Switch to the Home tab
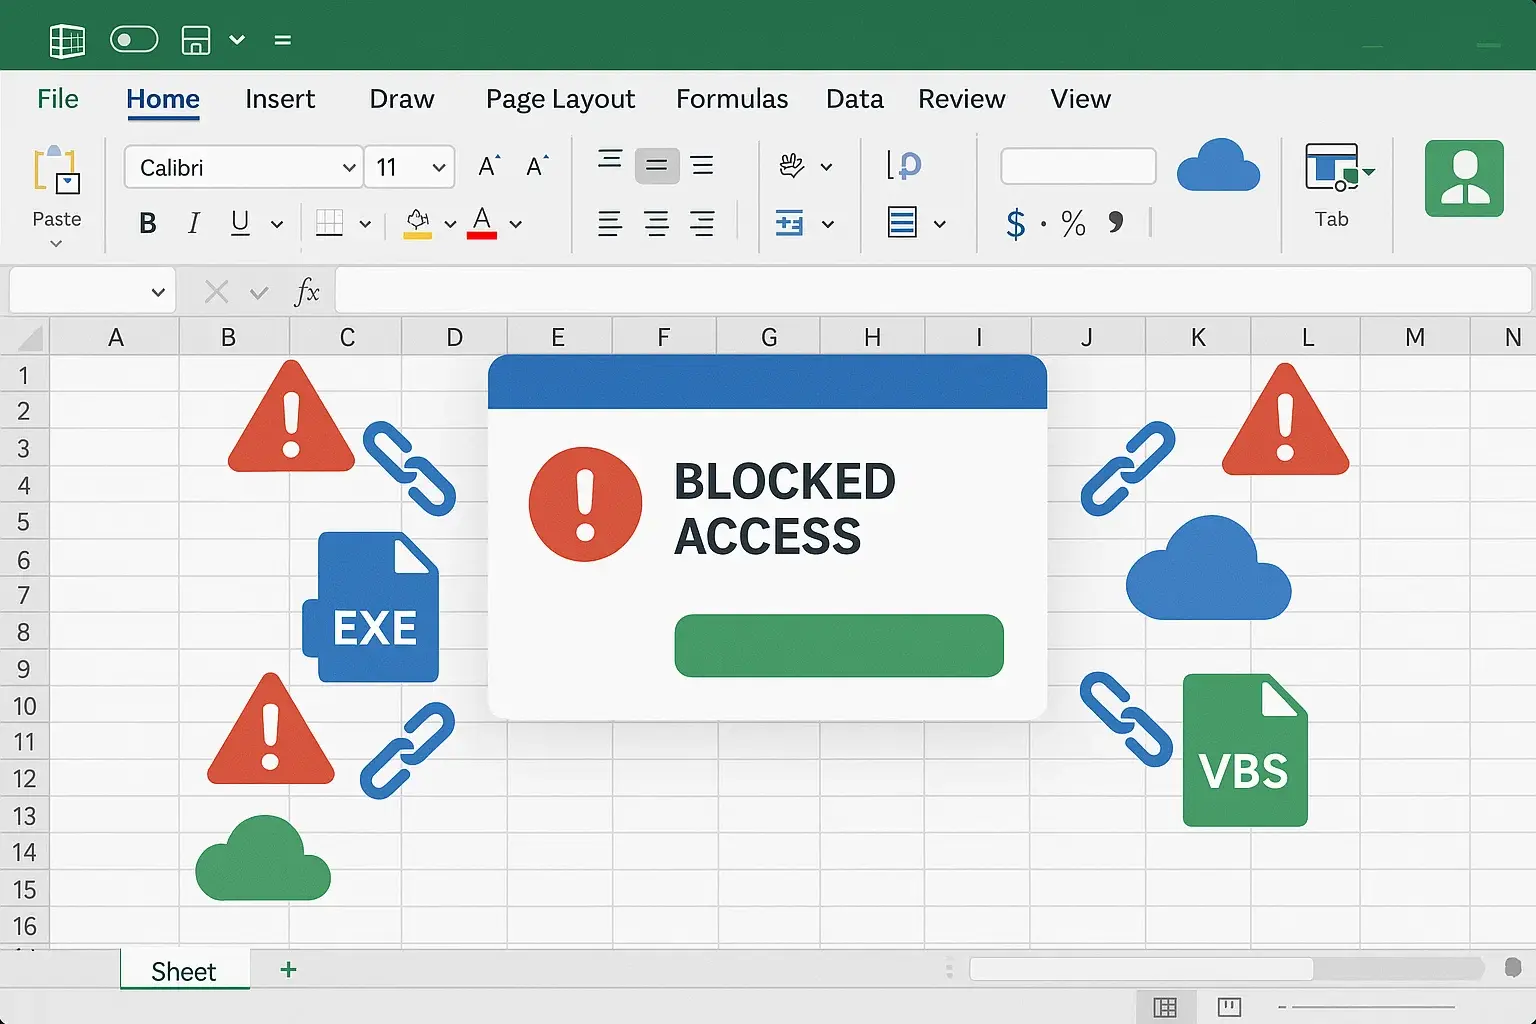The height and width of the screenshot is (1024, 1536). click(x=163, y=99)
